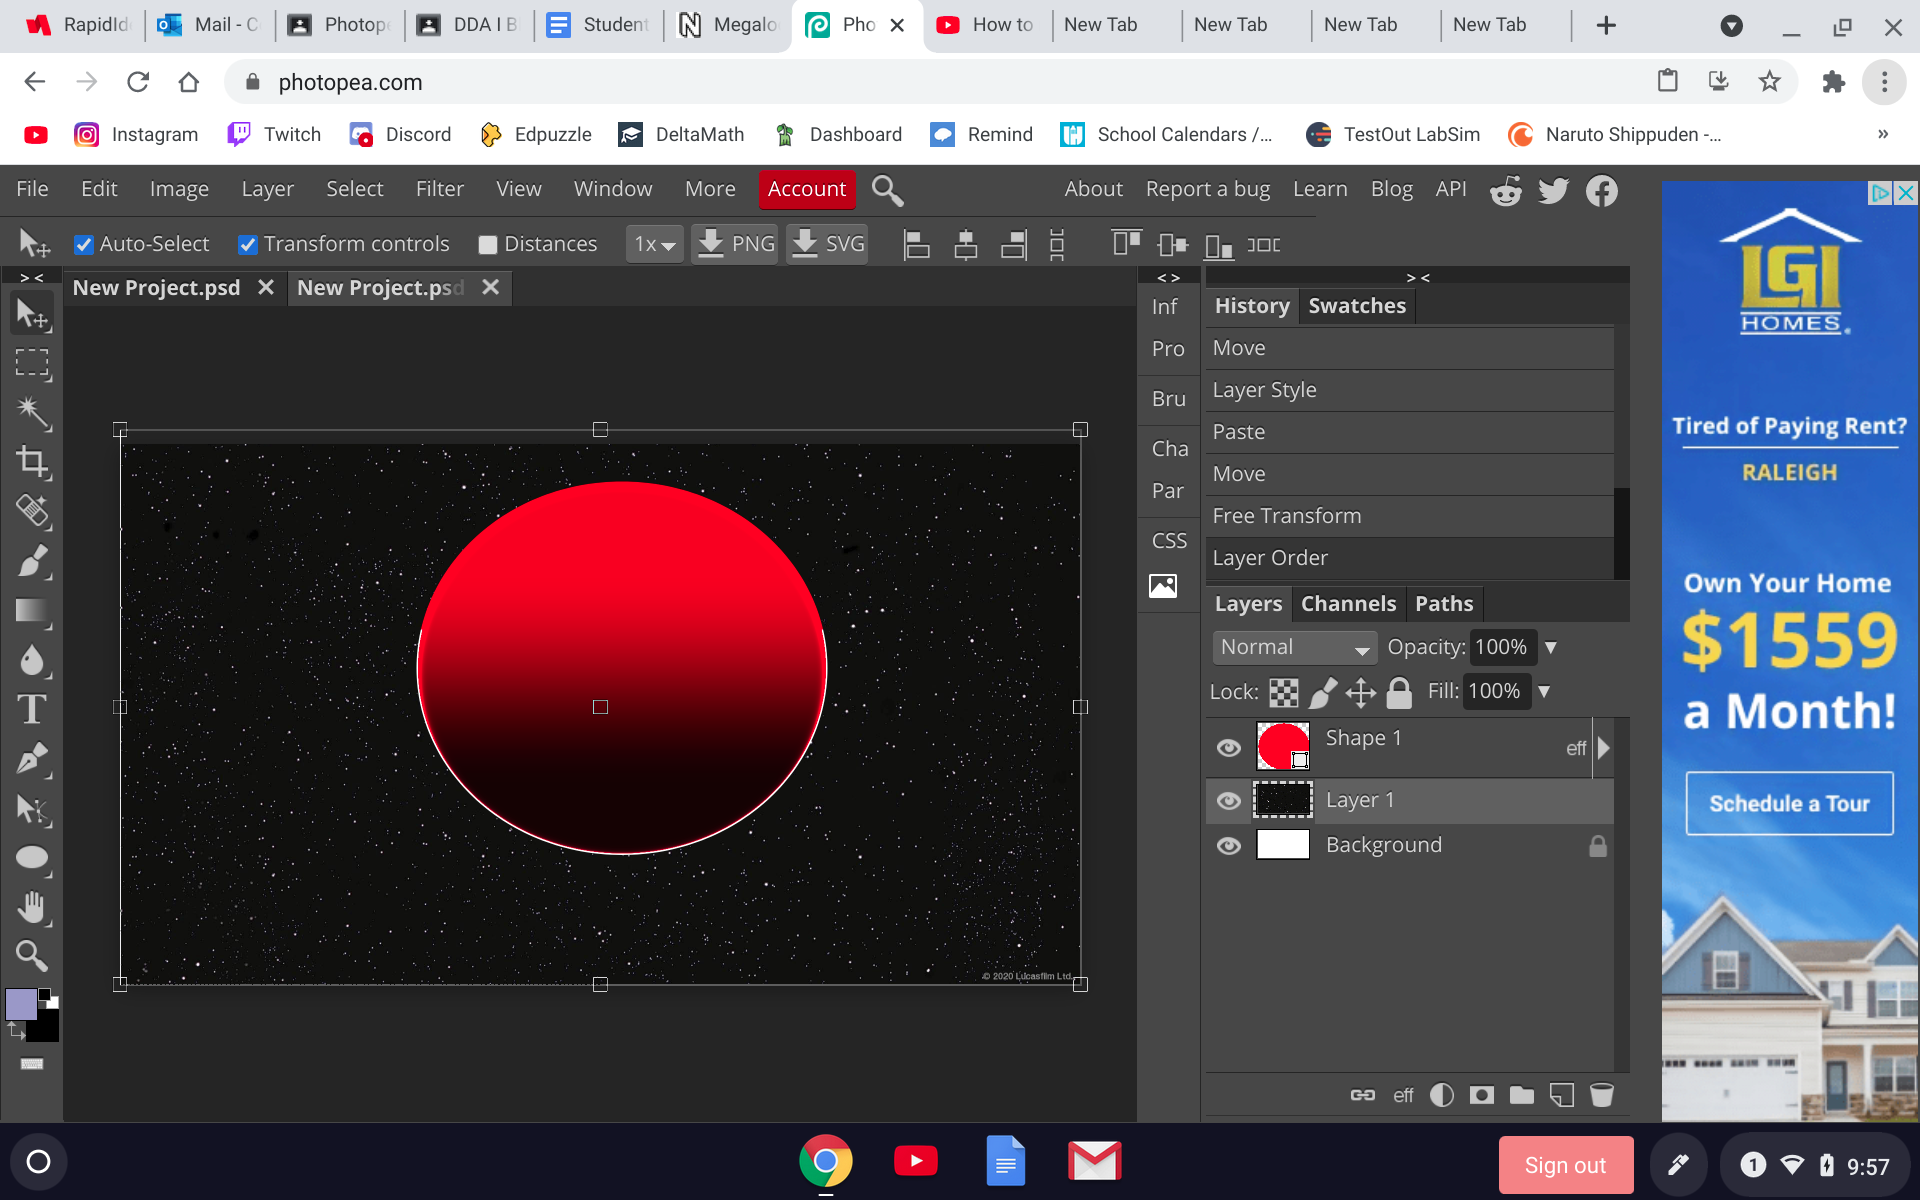Viewport: 1920px width, 1200px height.
Task: Click the Shape 1 layer color swatch
Action: (x=1283, y=748)
